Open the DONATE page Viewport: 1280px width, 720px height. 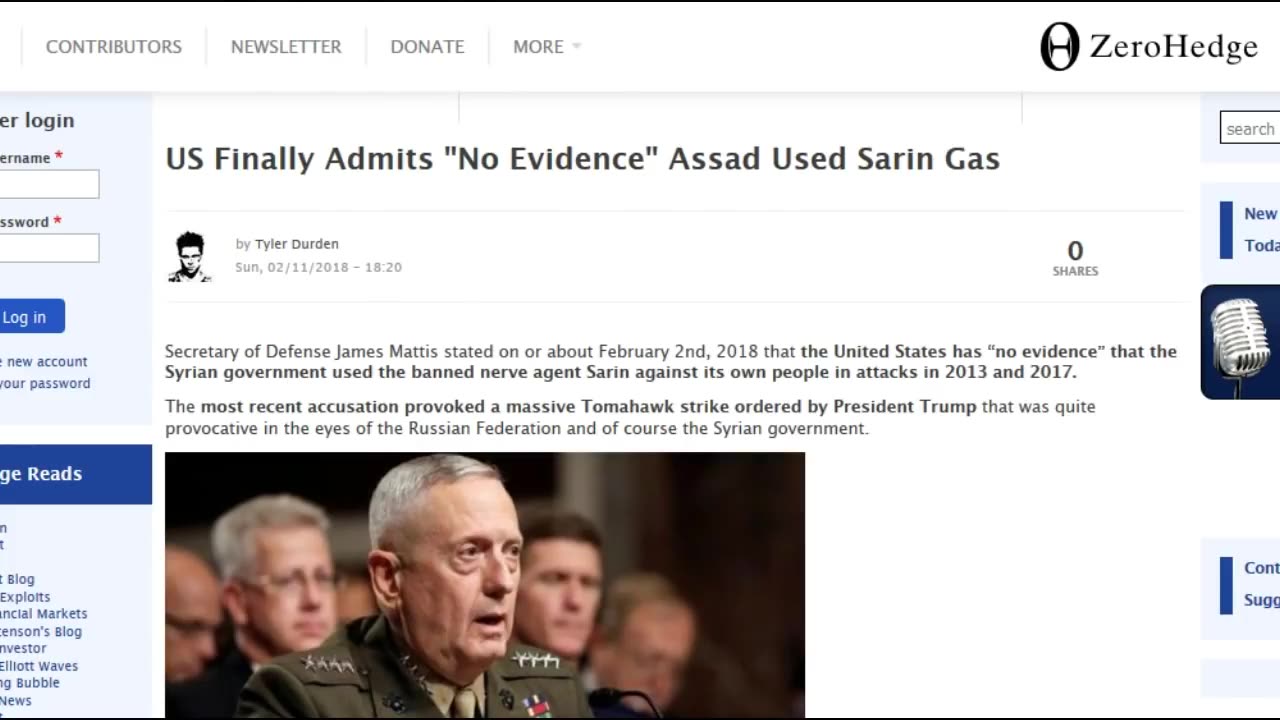click(x=427, y=47)
